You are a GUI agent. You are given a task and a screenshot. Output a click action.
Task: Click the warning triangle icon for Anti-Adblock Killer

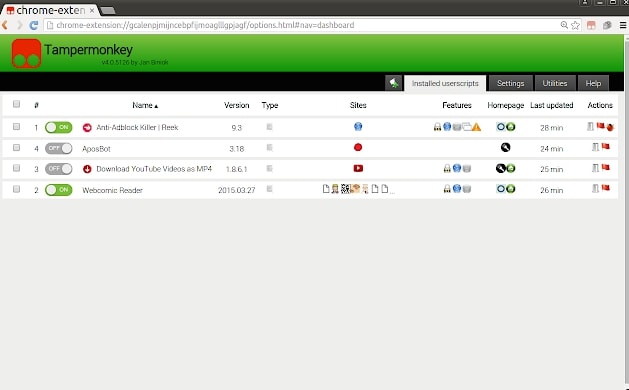click(476, 127)
